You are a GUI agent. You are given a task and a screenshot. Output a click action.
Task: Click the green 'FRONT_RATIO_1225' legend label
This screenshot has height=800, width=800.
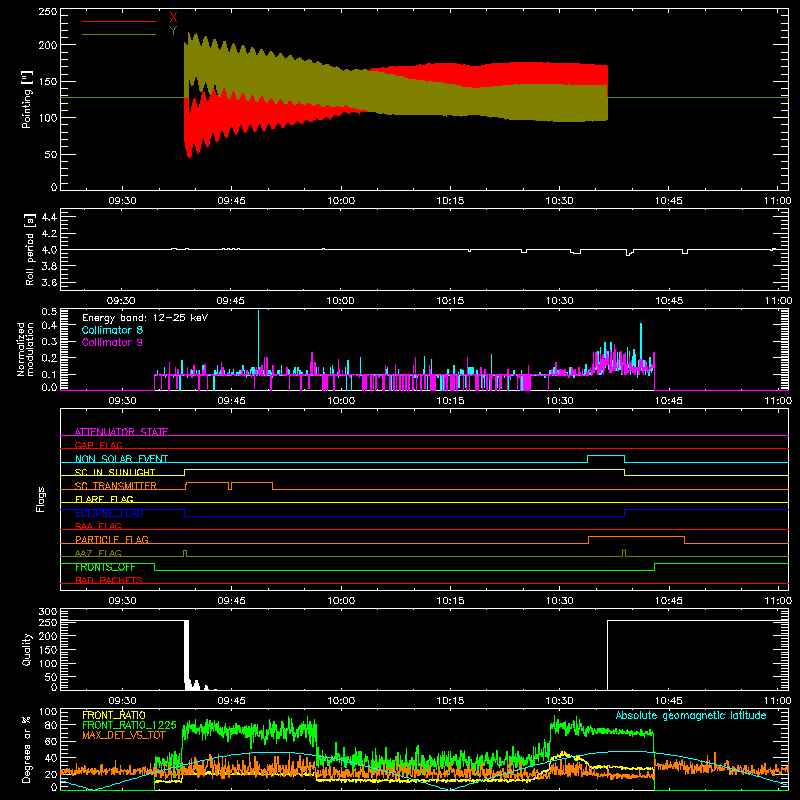tap(129, 725)
